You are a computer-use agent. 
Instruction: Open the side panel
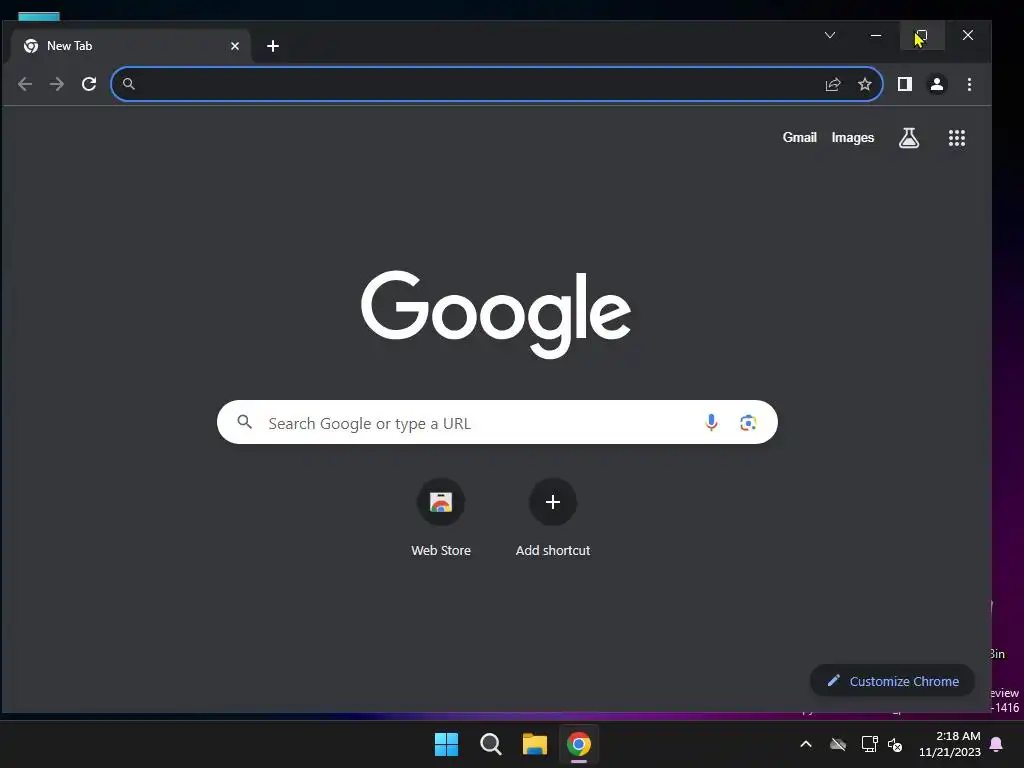[904, 84]
